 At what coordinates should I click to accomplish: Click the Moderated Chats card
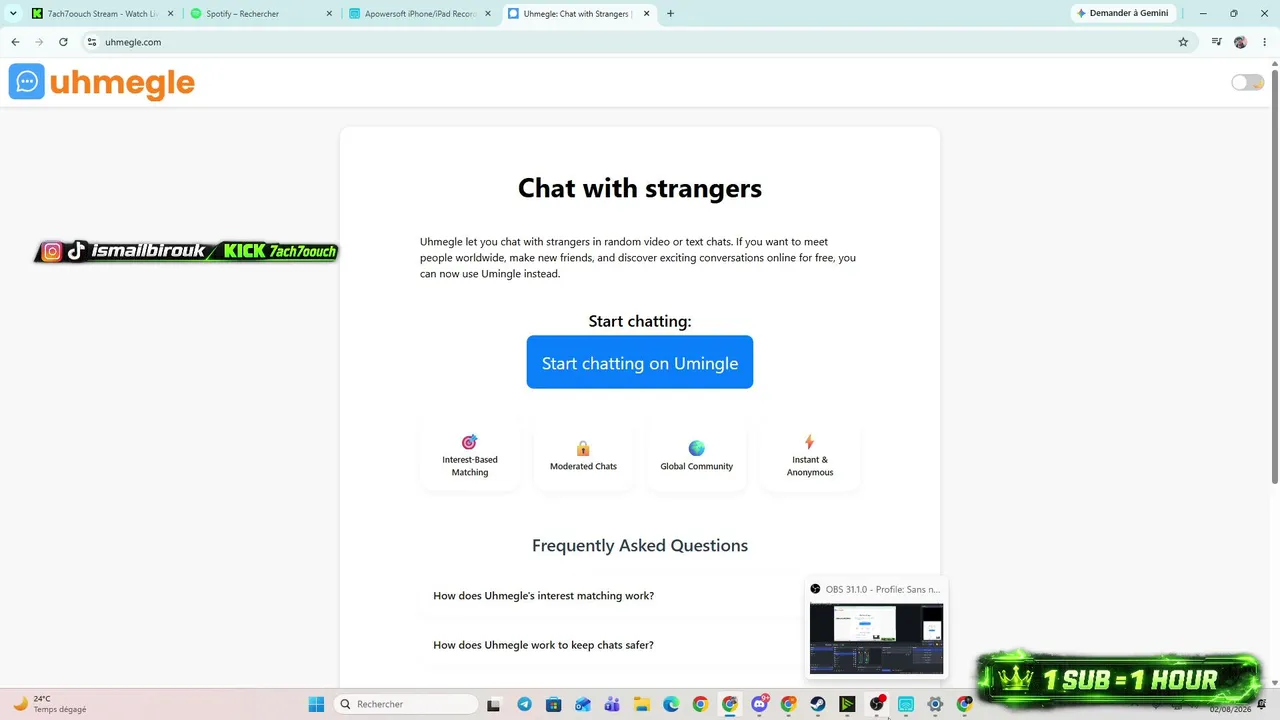[x=583, y=457]
